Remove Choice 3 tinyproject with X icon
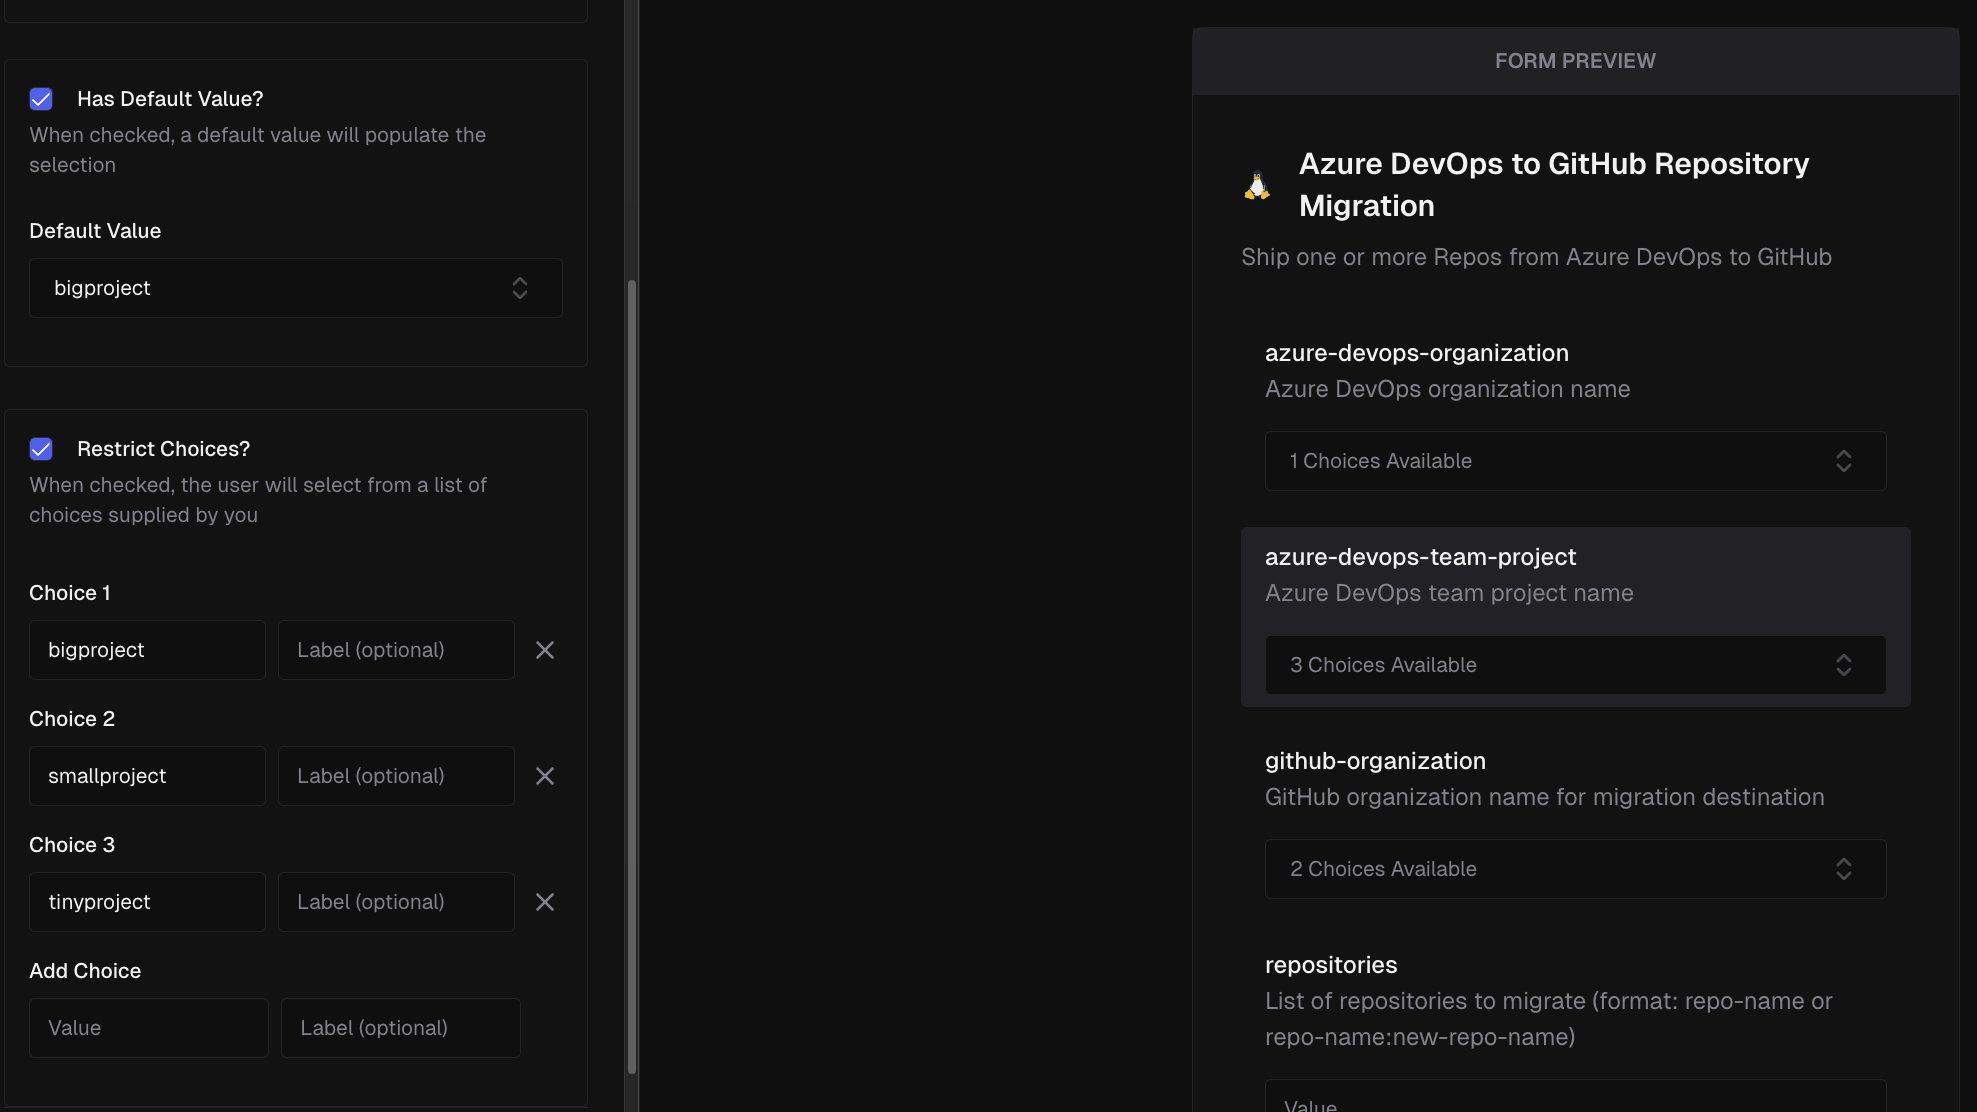Screen dimensions: 1977x1112 point(545,902)
